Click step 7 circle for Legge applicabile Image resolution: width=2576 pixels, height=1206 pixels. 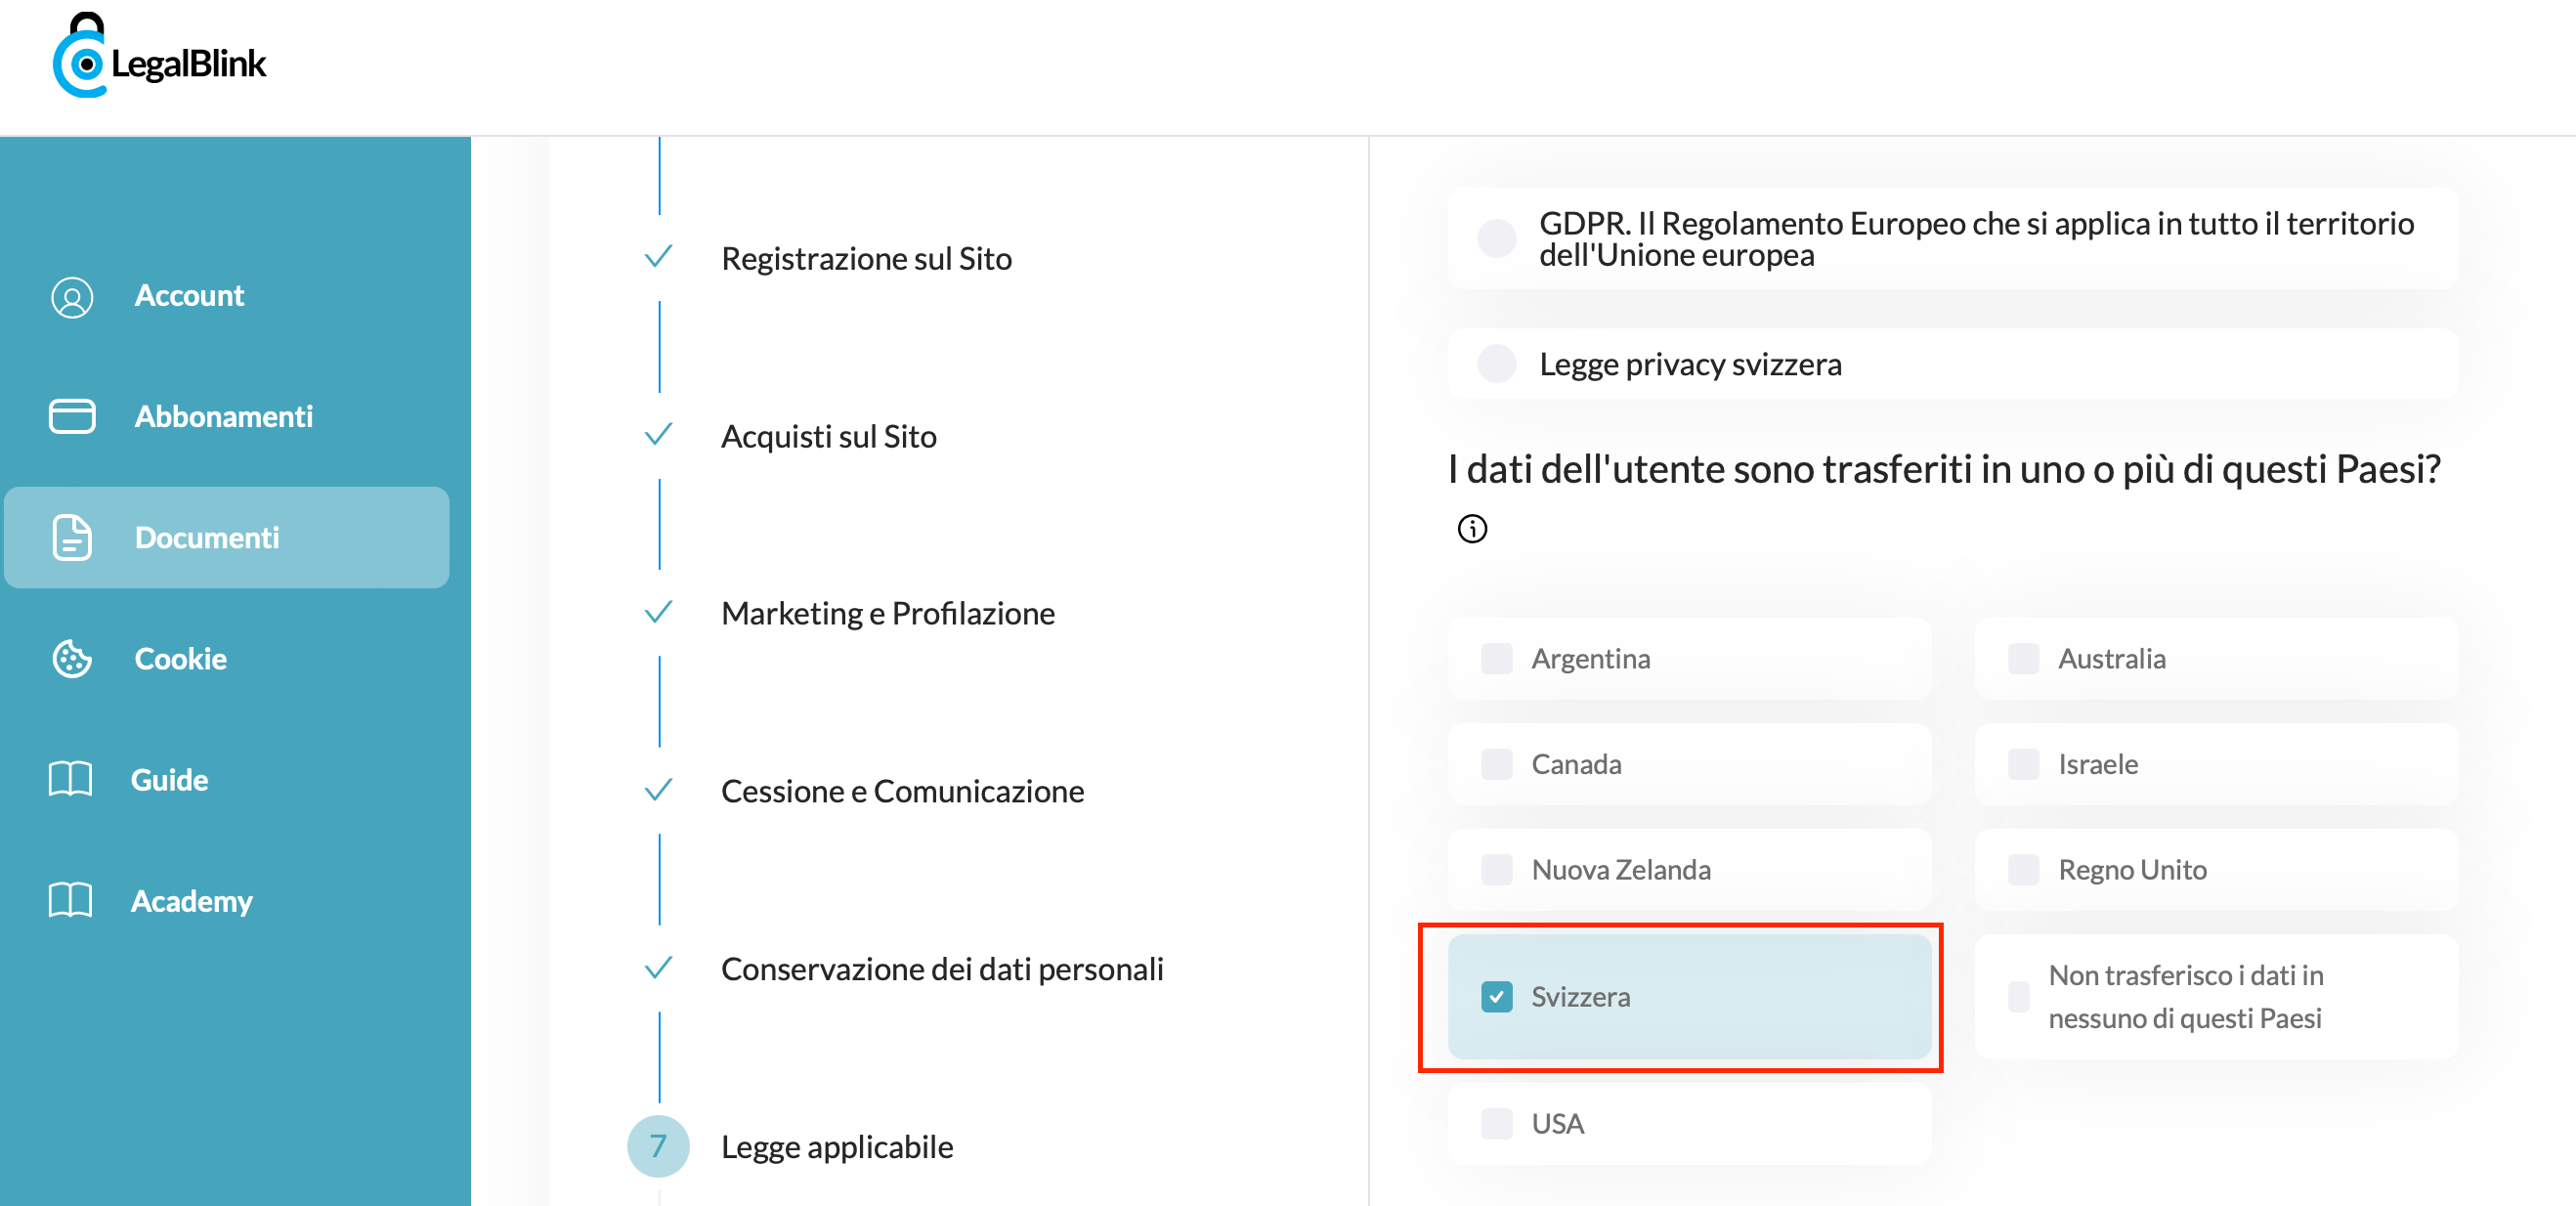(x=658, y=1146)
